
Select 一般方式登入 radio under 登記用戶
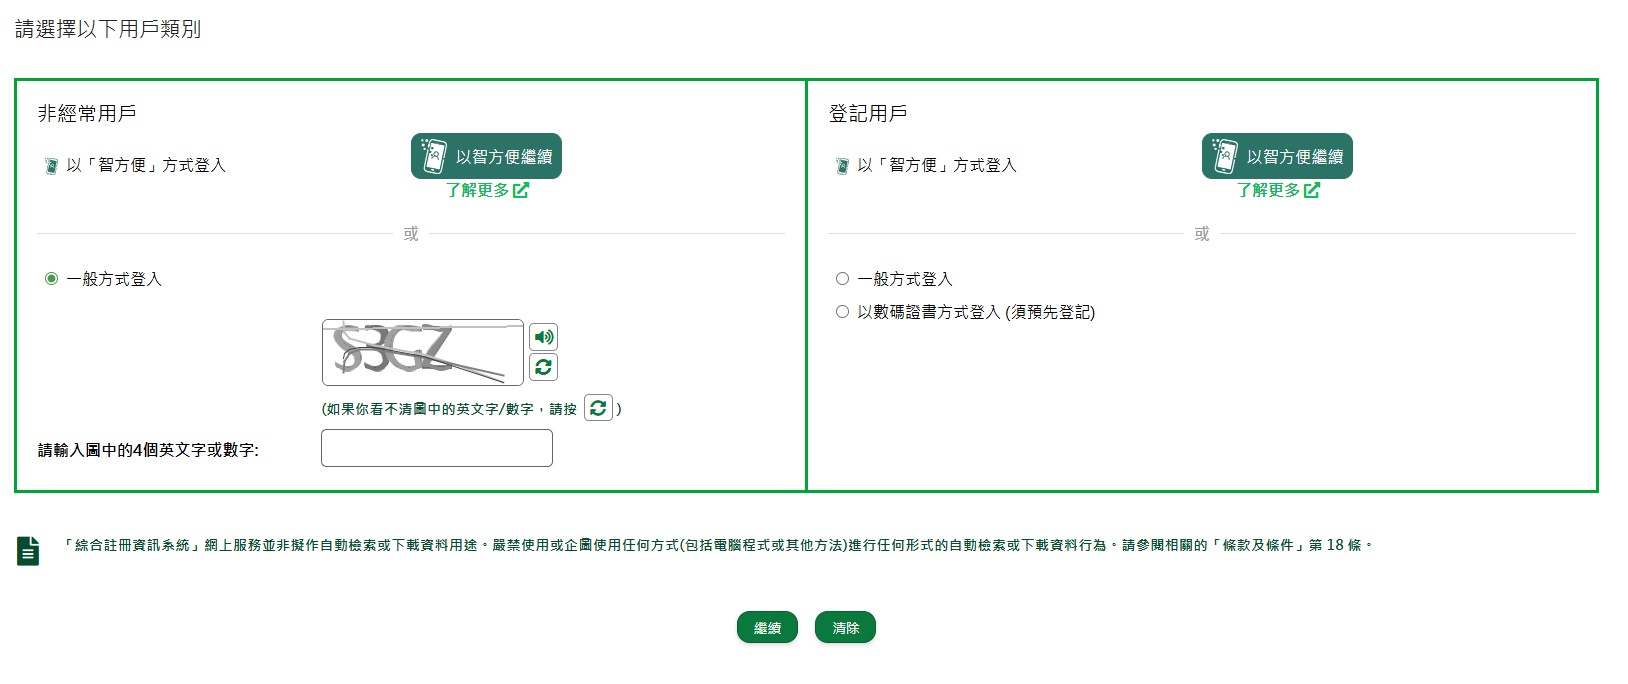click(x=842, y=279)
